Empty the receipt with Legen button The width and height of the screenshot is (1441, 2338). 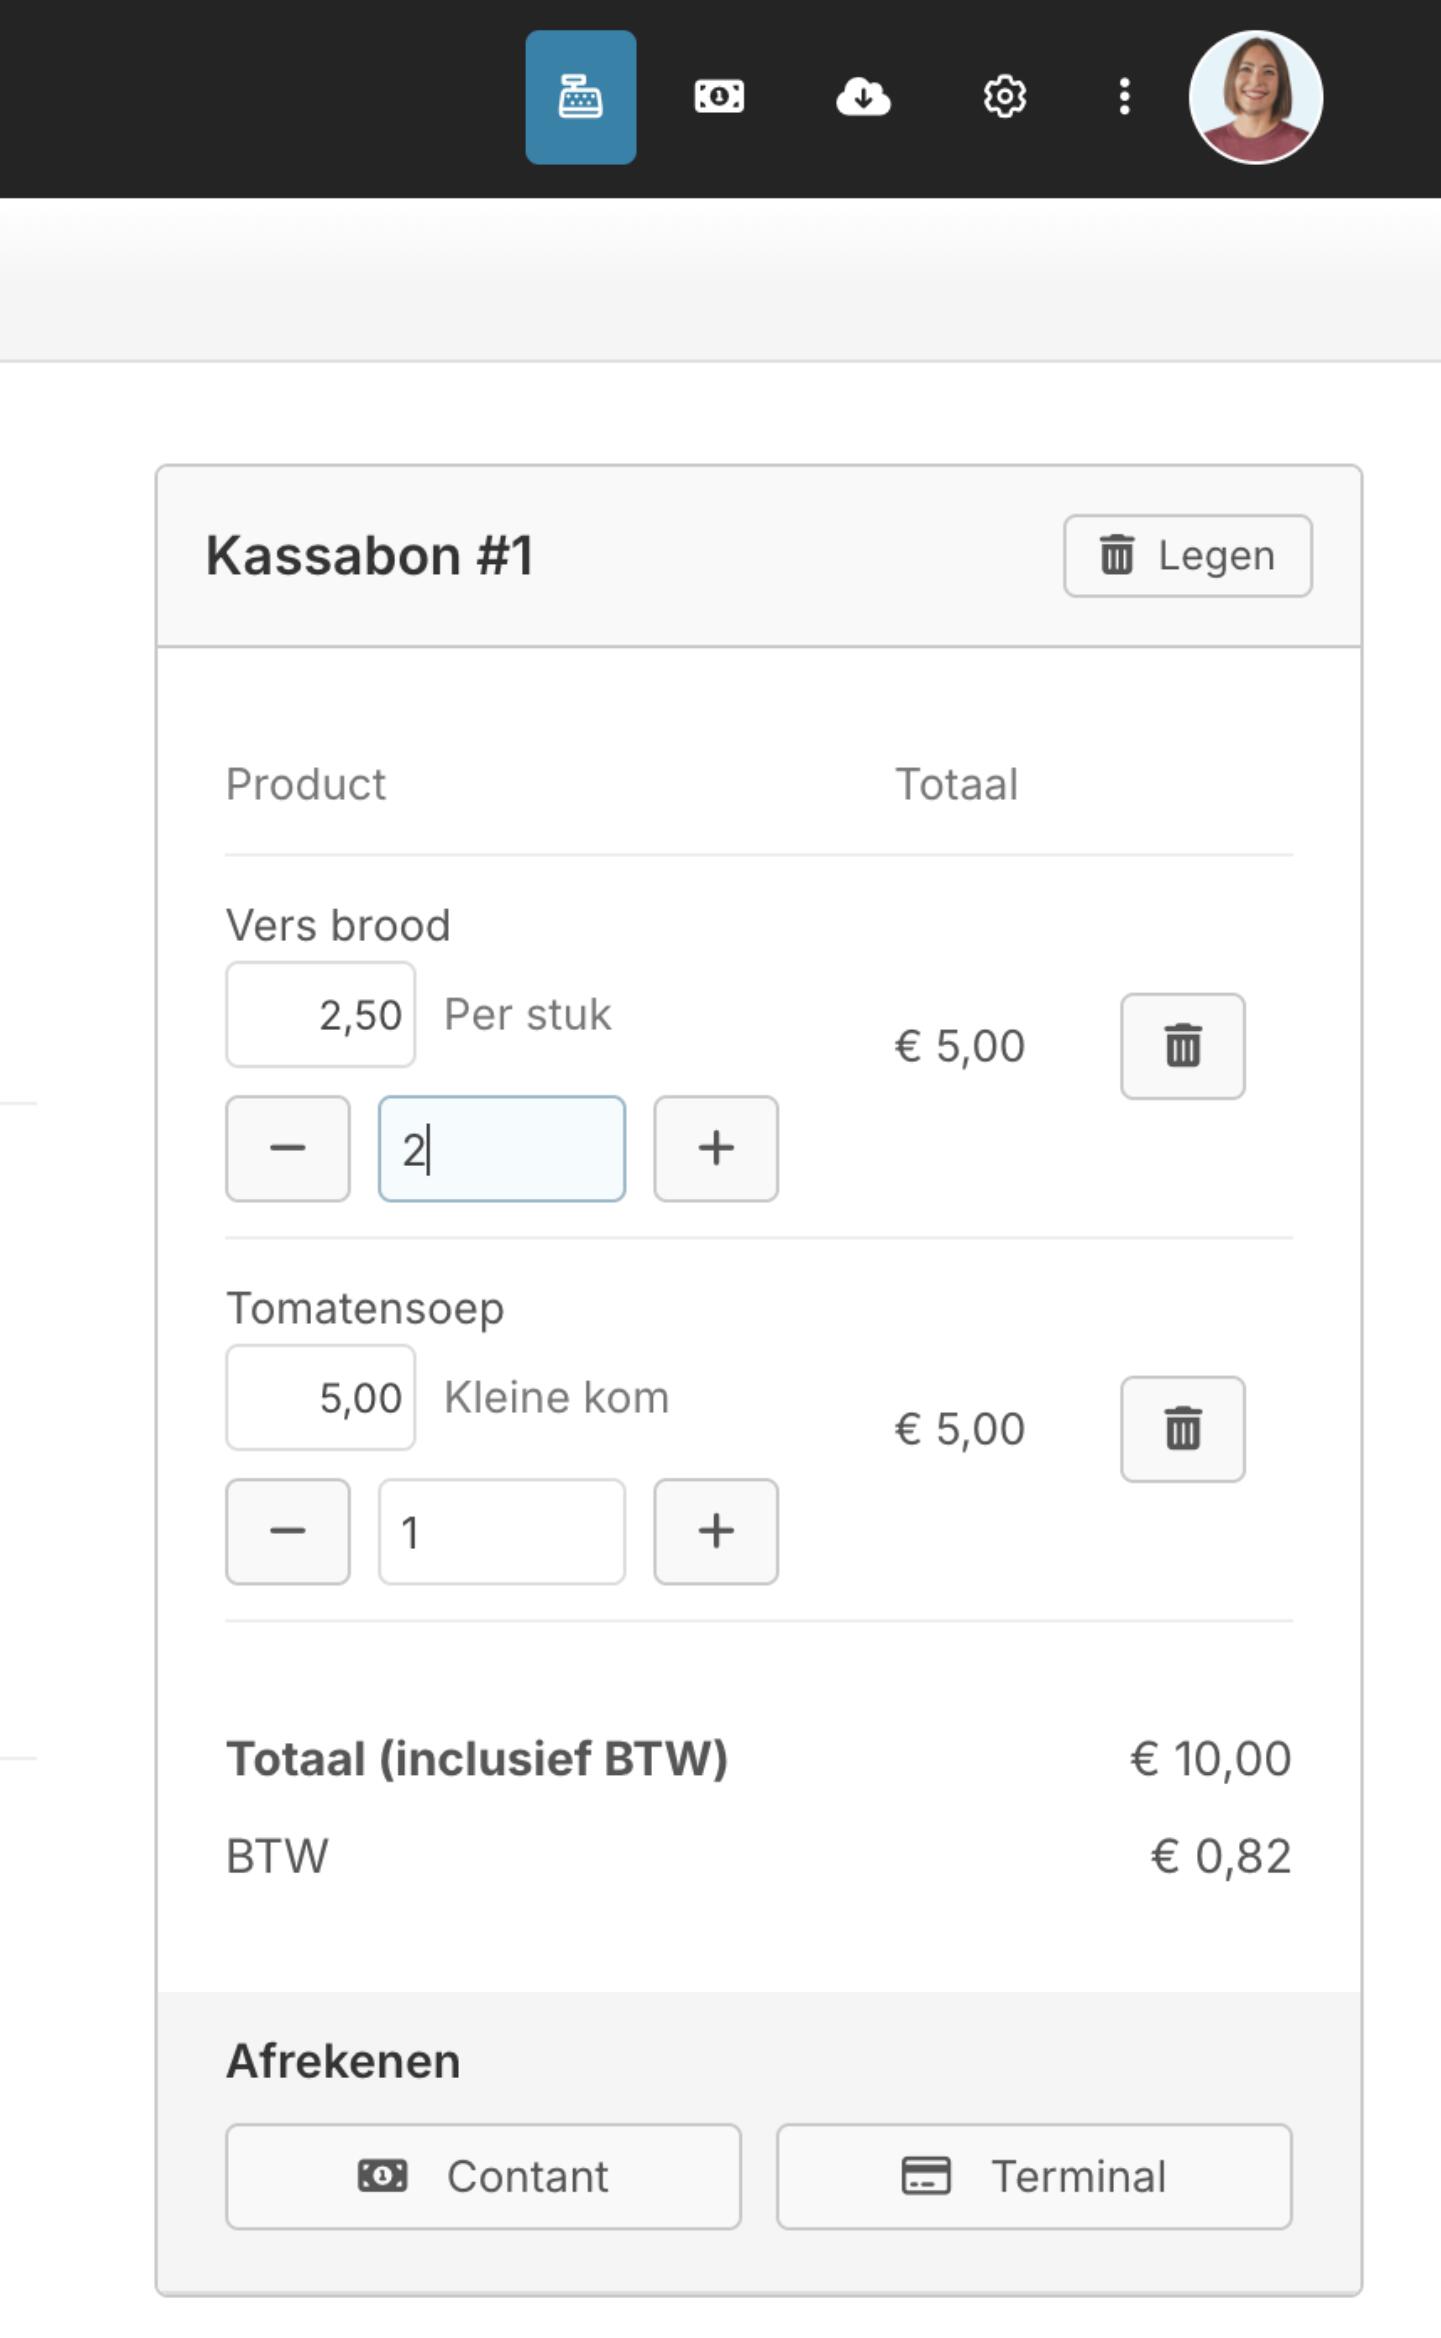click(1187, 556)
